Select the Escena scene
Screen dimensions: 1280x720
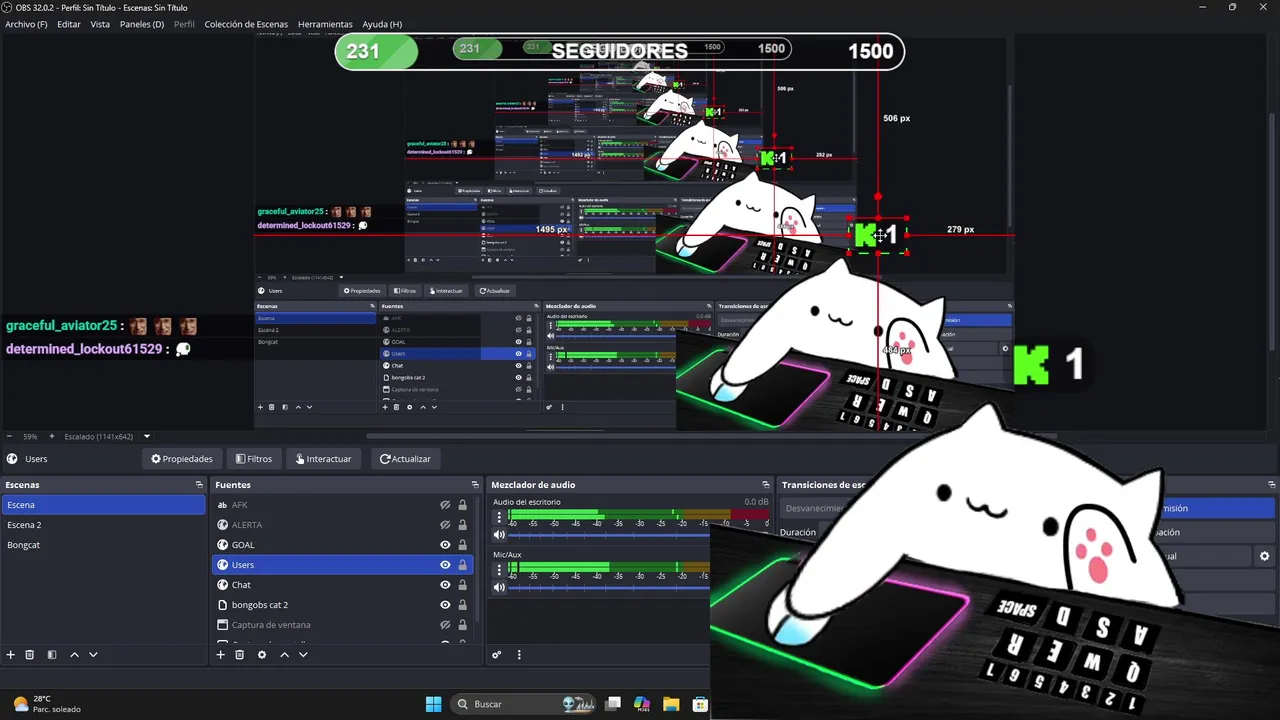tap(103, 505)
